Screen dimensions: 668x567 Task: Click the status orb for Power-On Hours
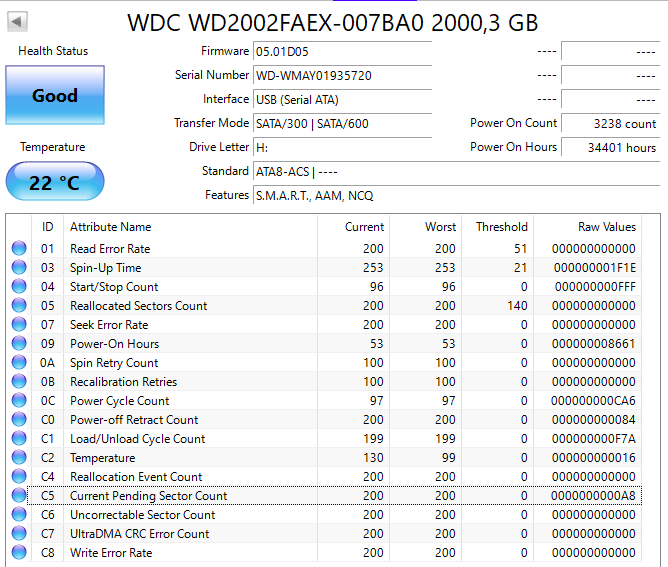tap(19, 344)
